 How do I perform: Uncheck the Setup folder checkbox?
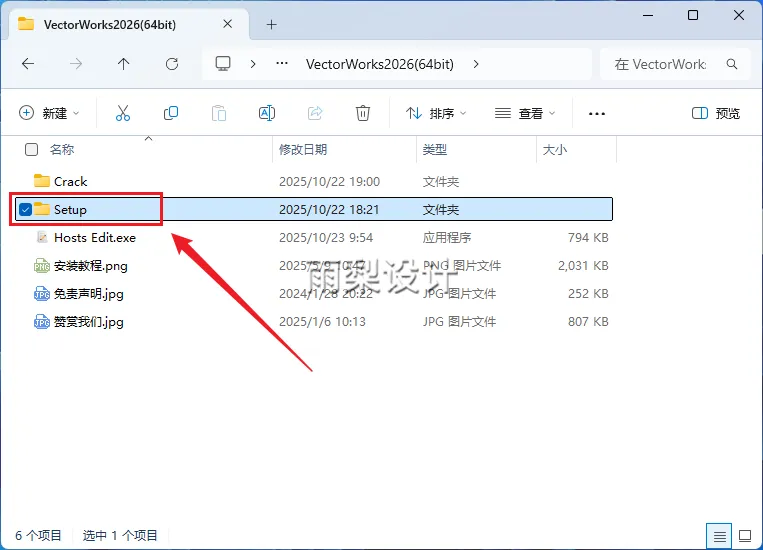[25, 209]
